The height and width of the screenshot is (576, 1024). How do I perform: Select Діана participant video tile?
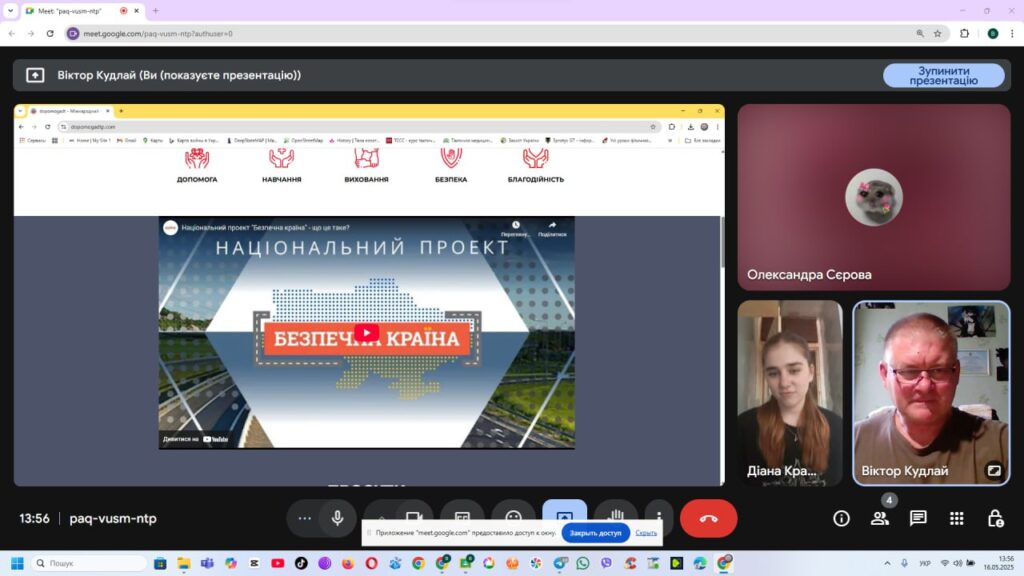point(790,393)
